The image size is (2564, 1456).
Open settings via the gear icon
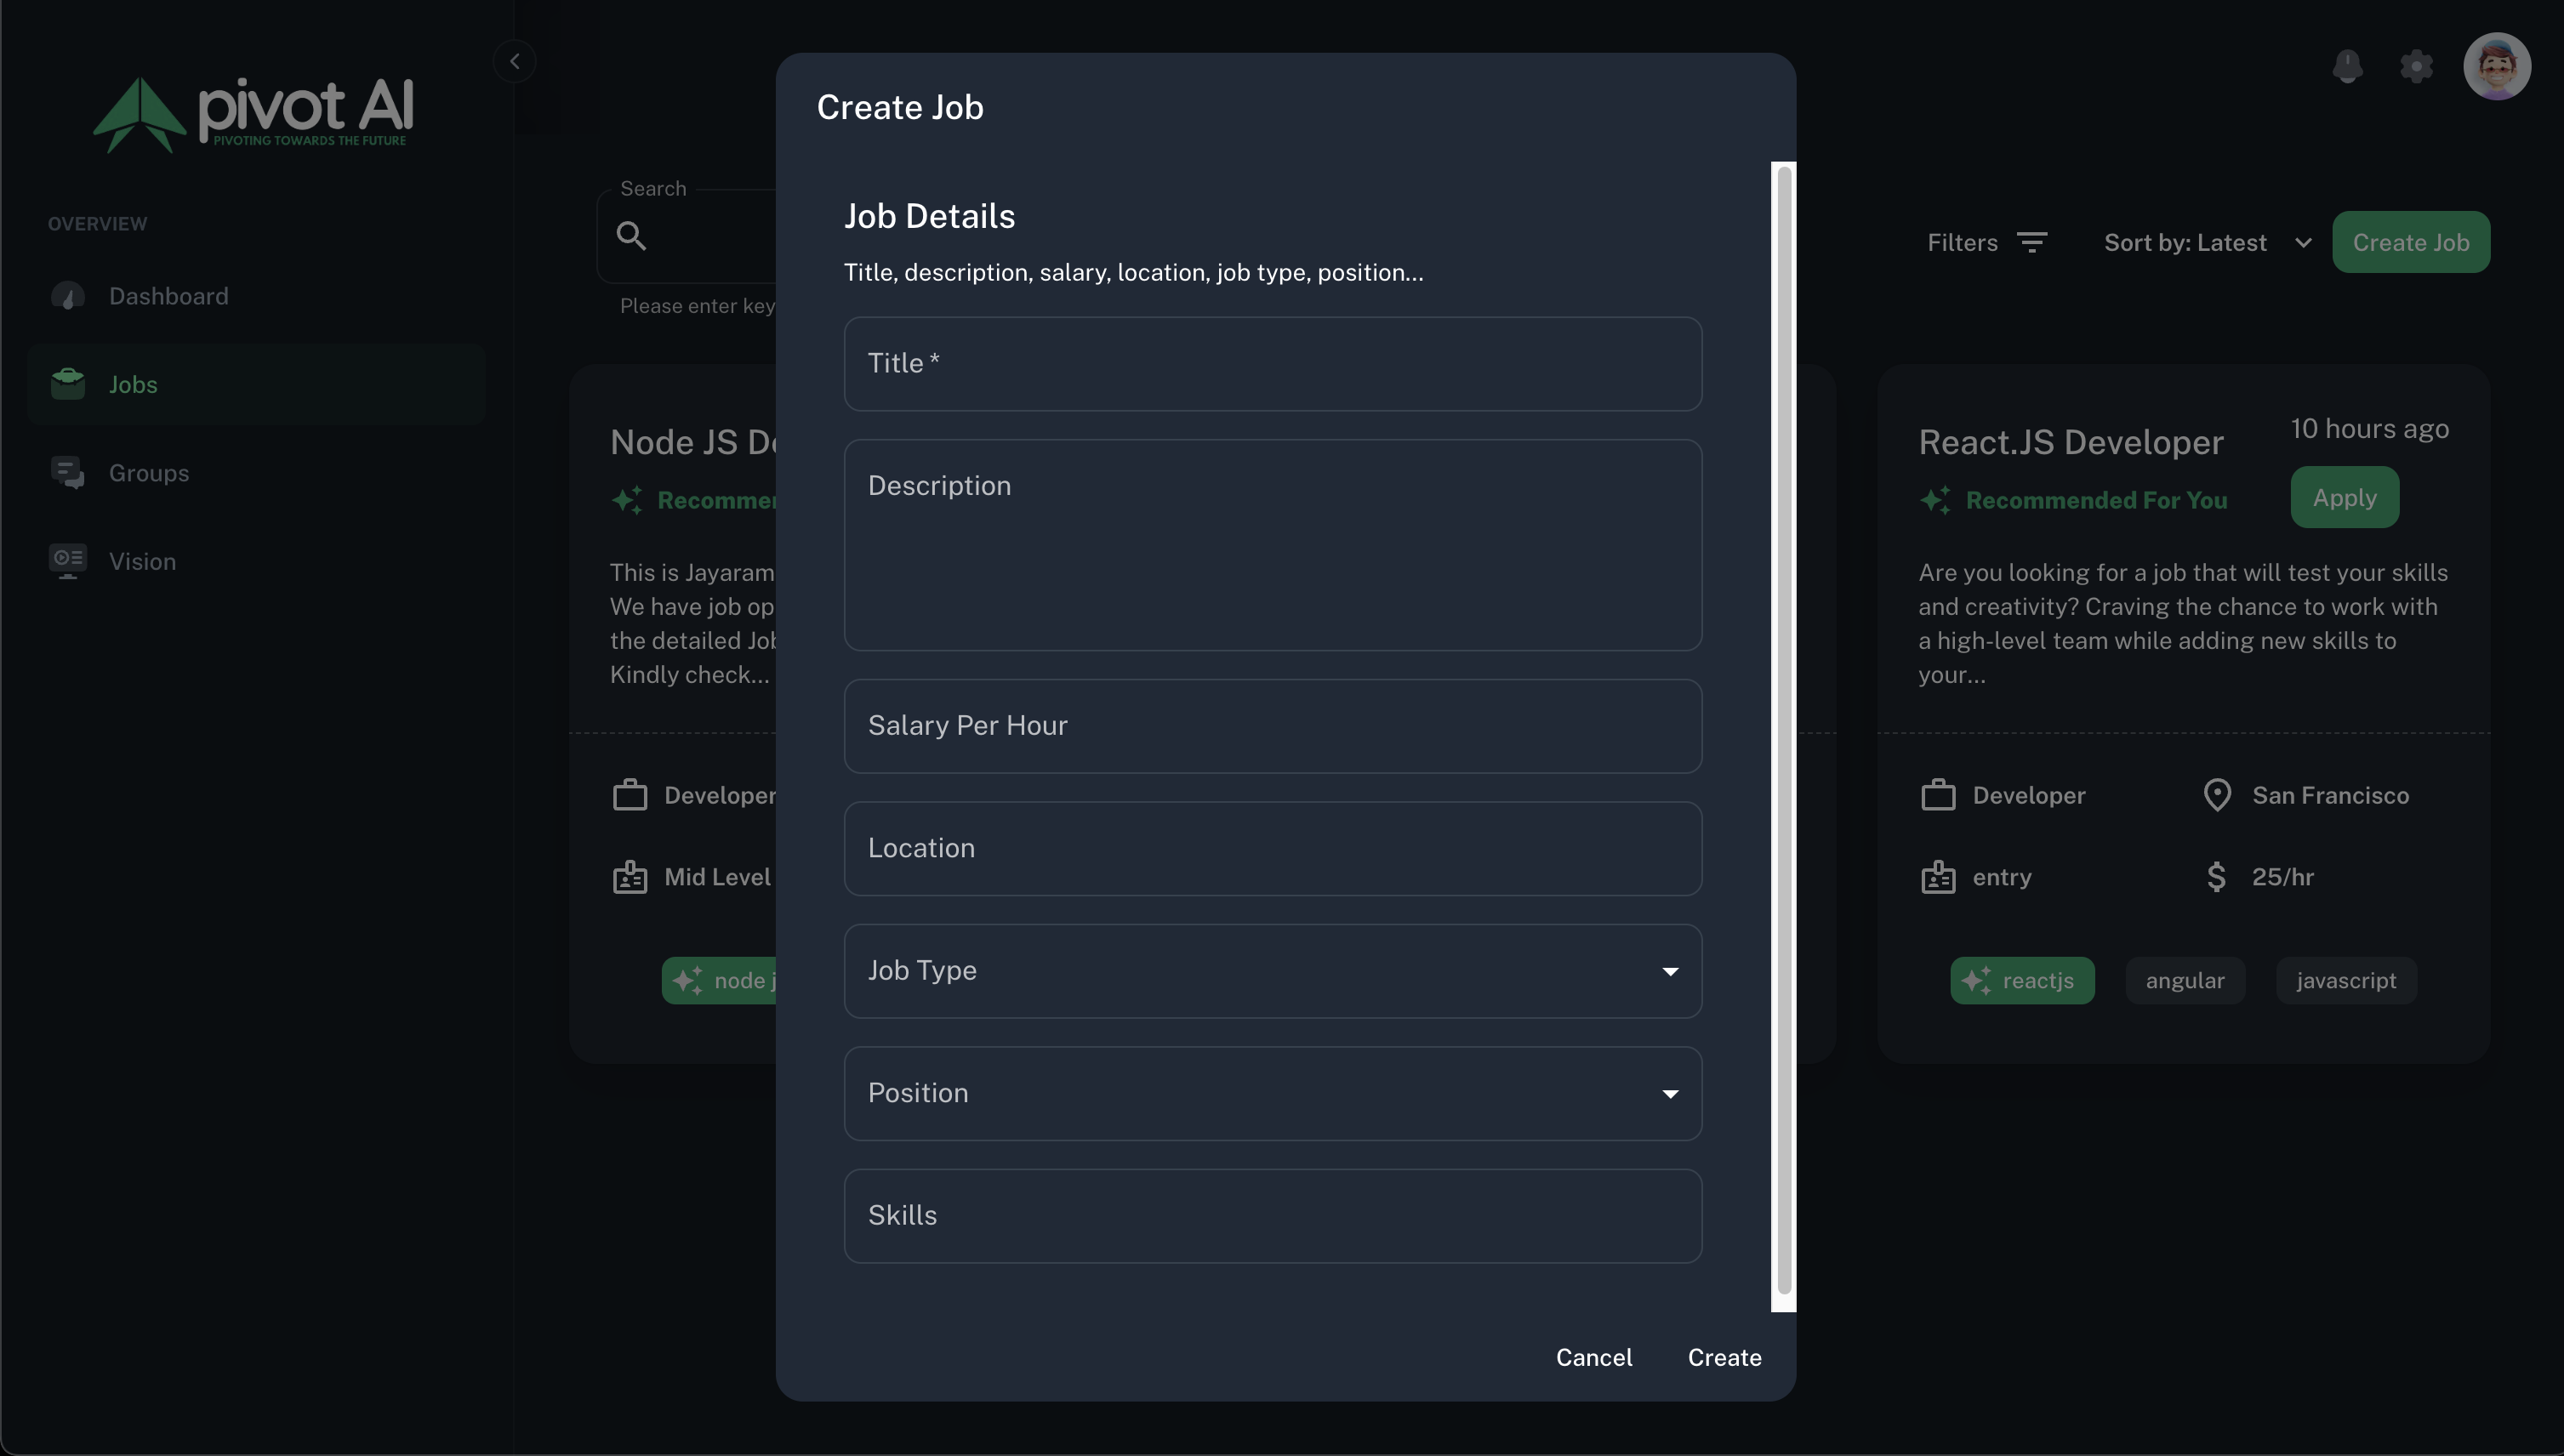[x=2416, y=66]
